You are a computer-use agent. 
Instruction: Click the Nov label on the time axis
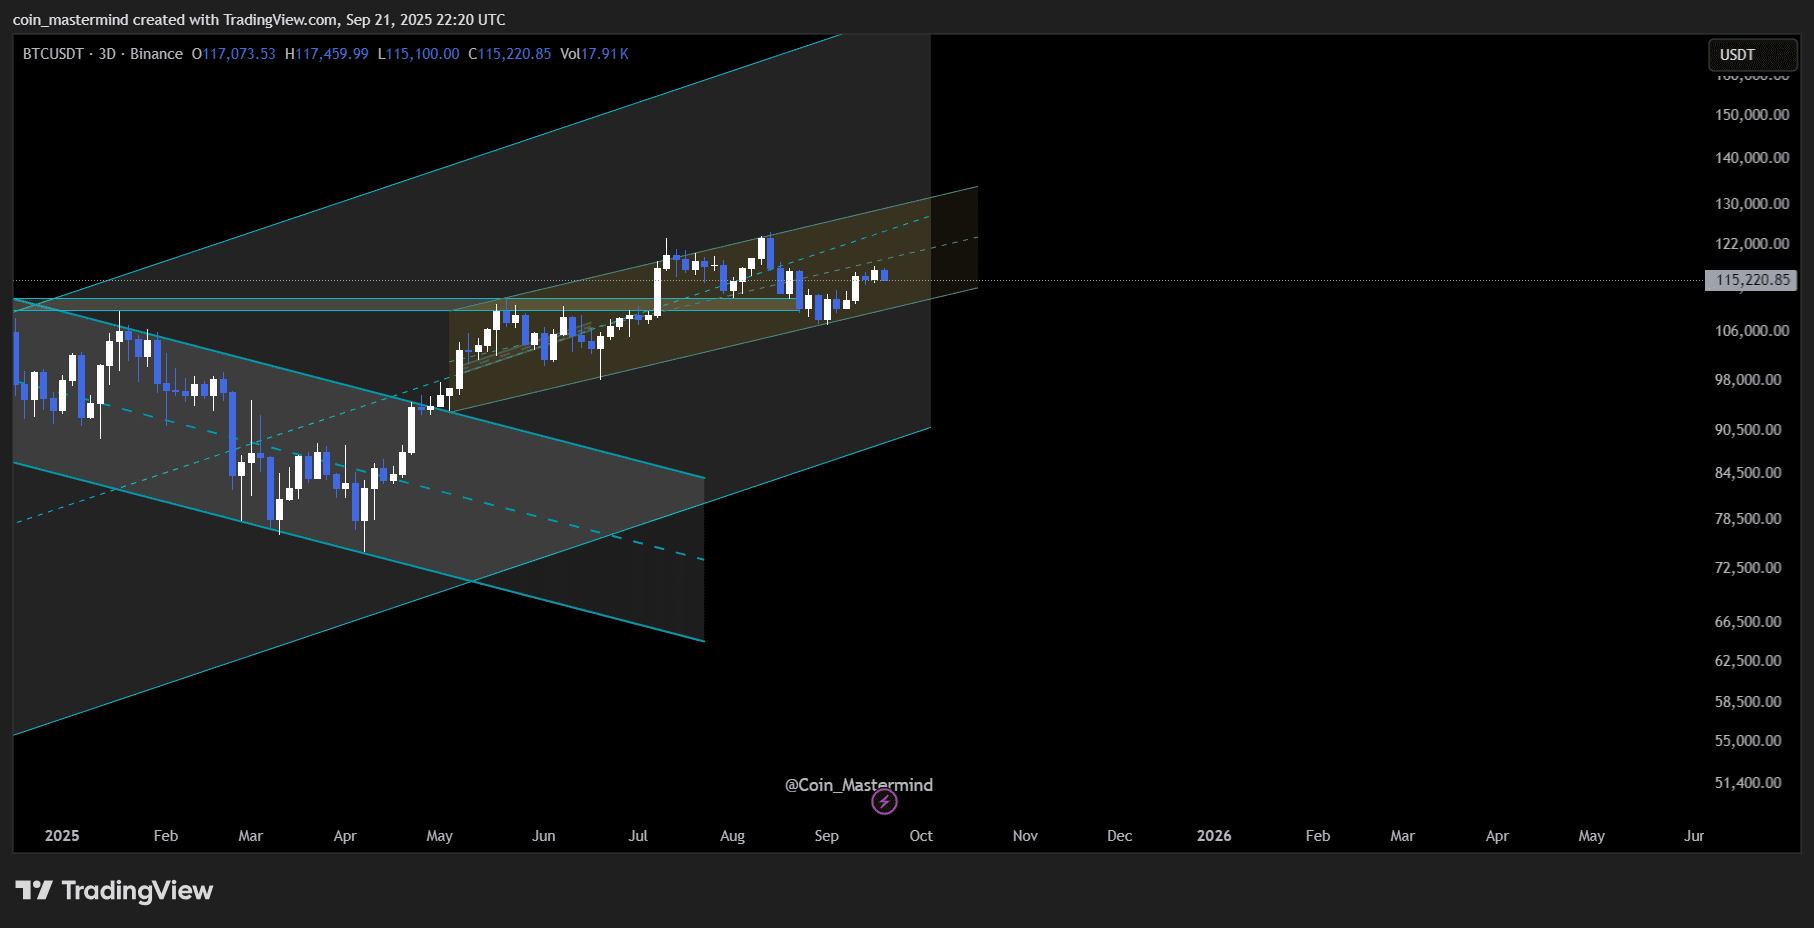(x=1025, y=836)
